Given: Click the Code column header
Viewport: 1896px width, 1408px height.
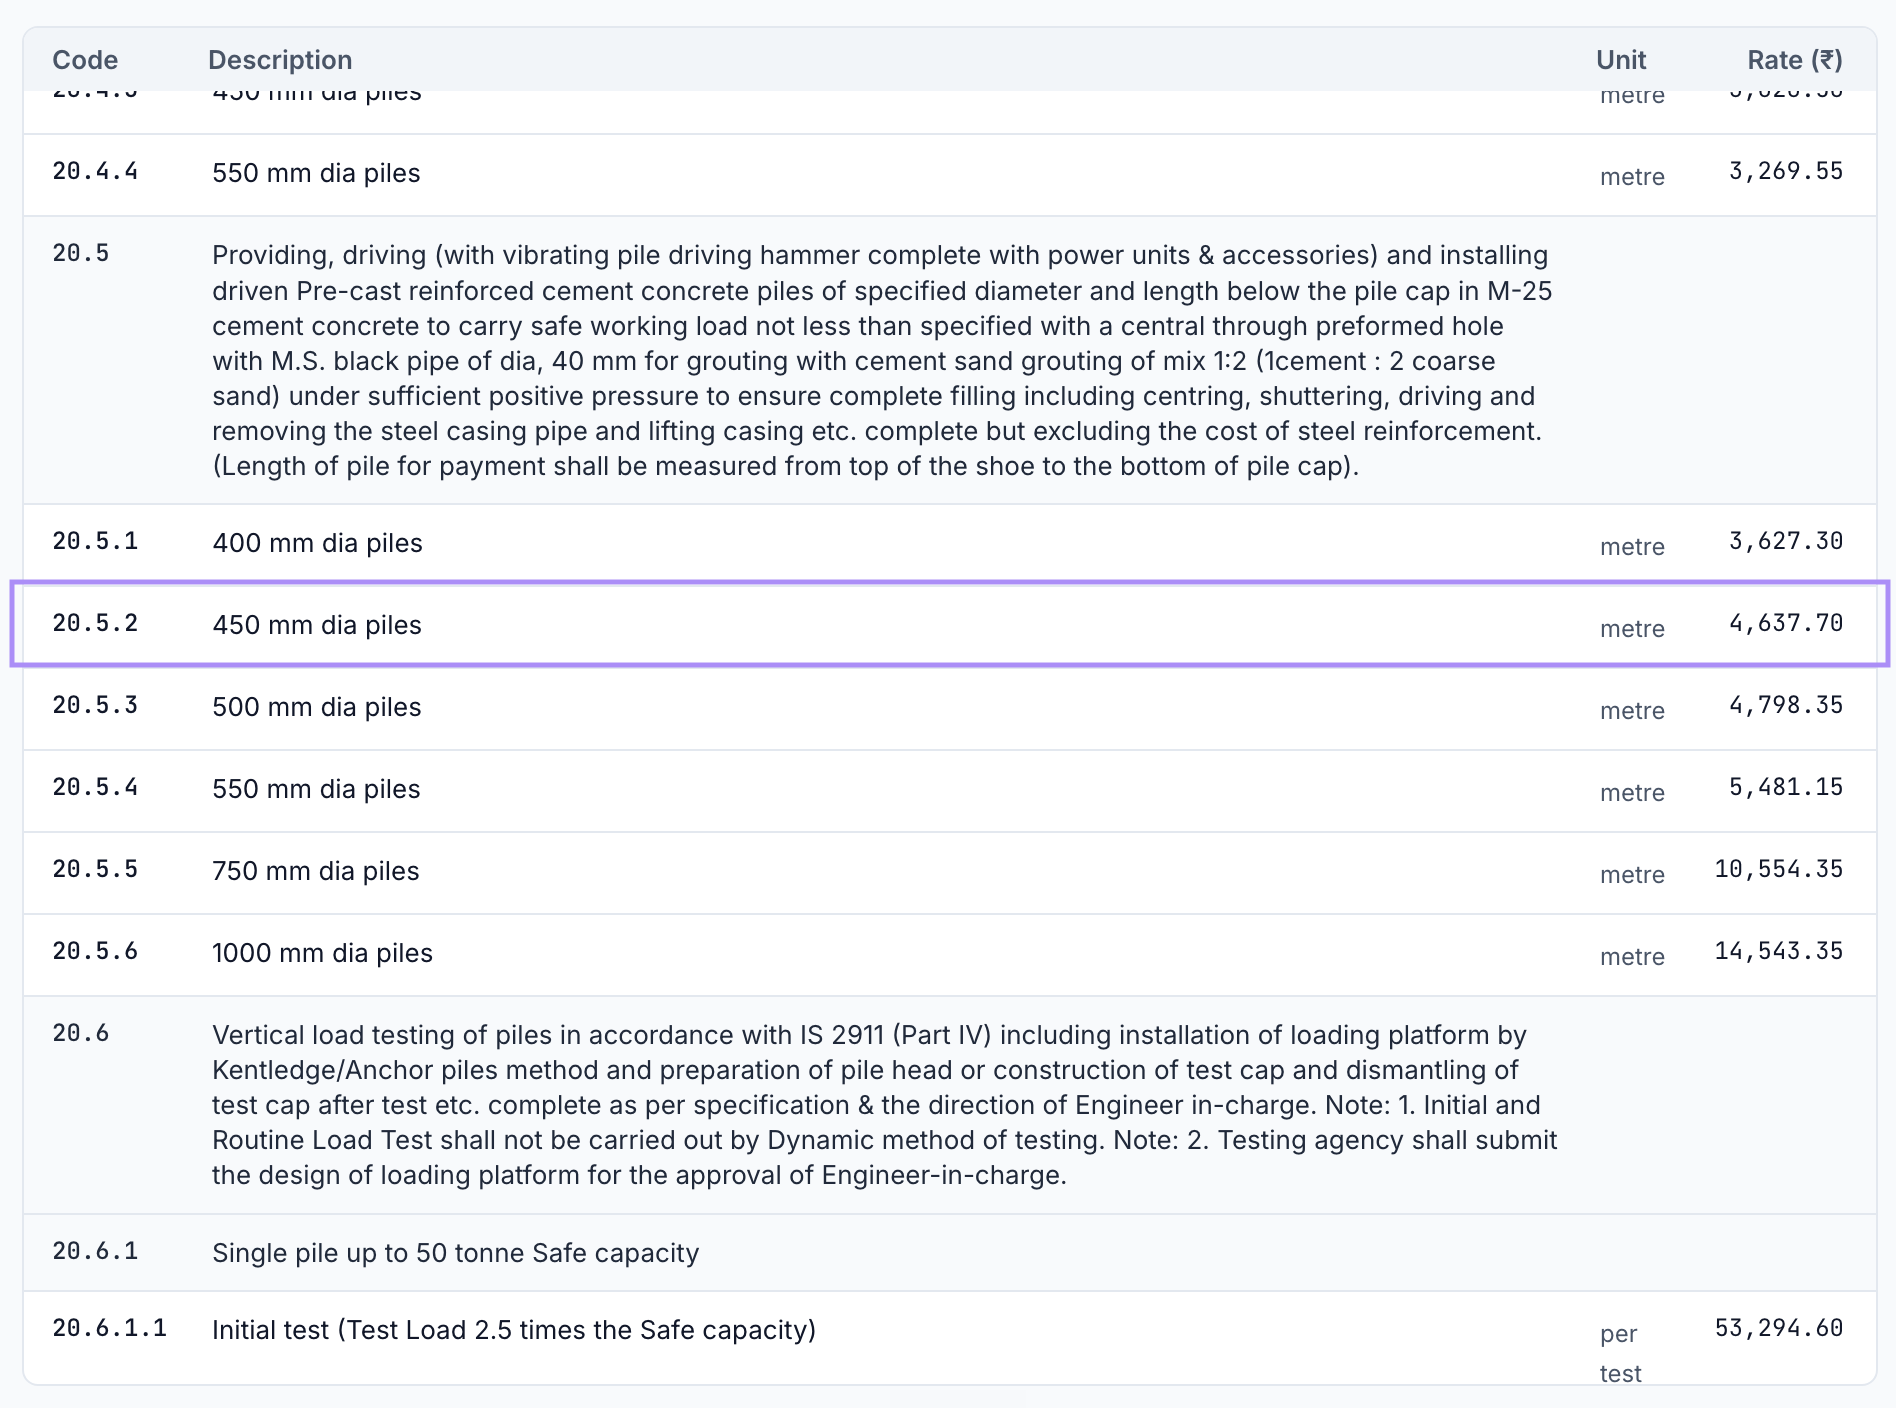Looking at the screenshot, I should click(x=85, y=60).
